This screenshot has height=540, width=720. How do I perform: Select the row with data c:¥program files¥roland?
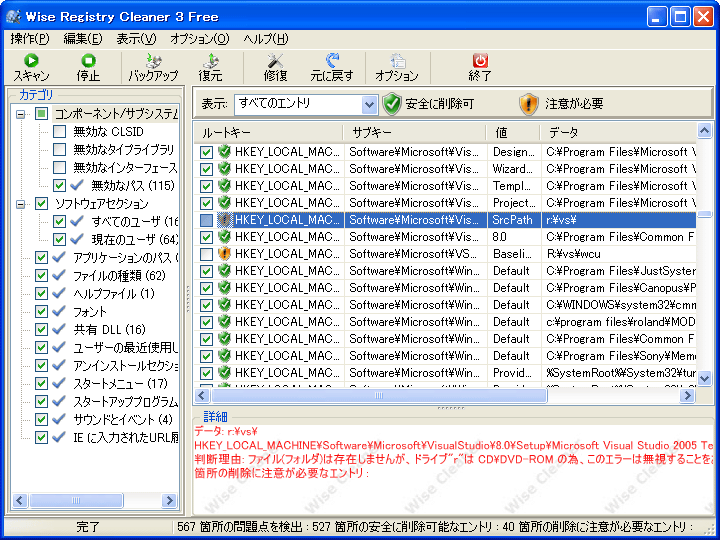pyautogui.click(x=444, y=322)
